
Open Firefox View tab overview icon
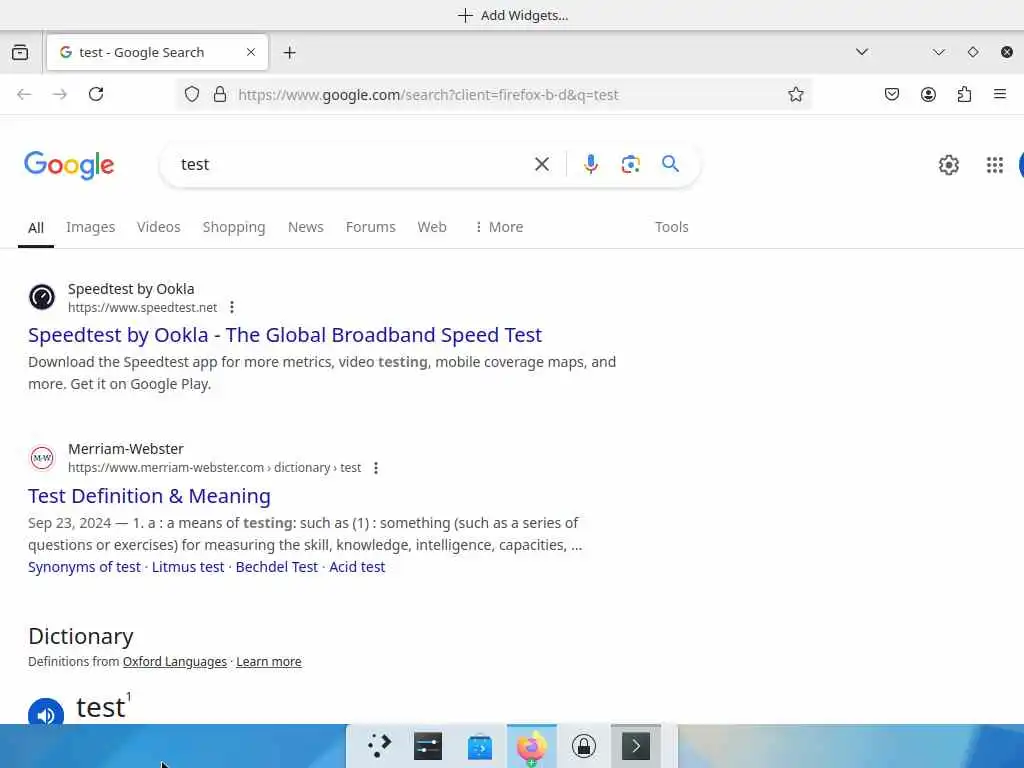point(20,52)
